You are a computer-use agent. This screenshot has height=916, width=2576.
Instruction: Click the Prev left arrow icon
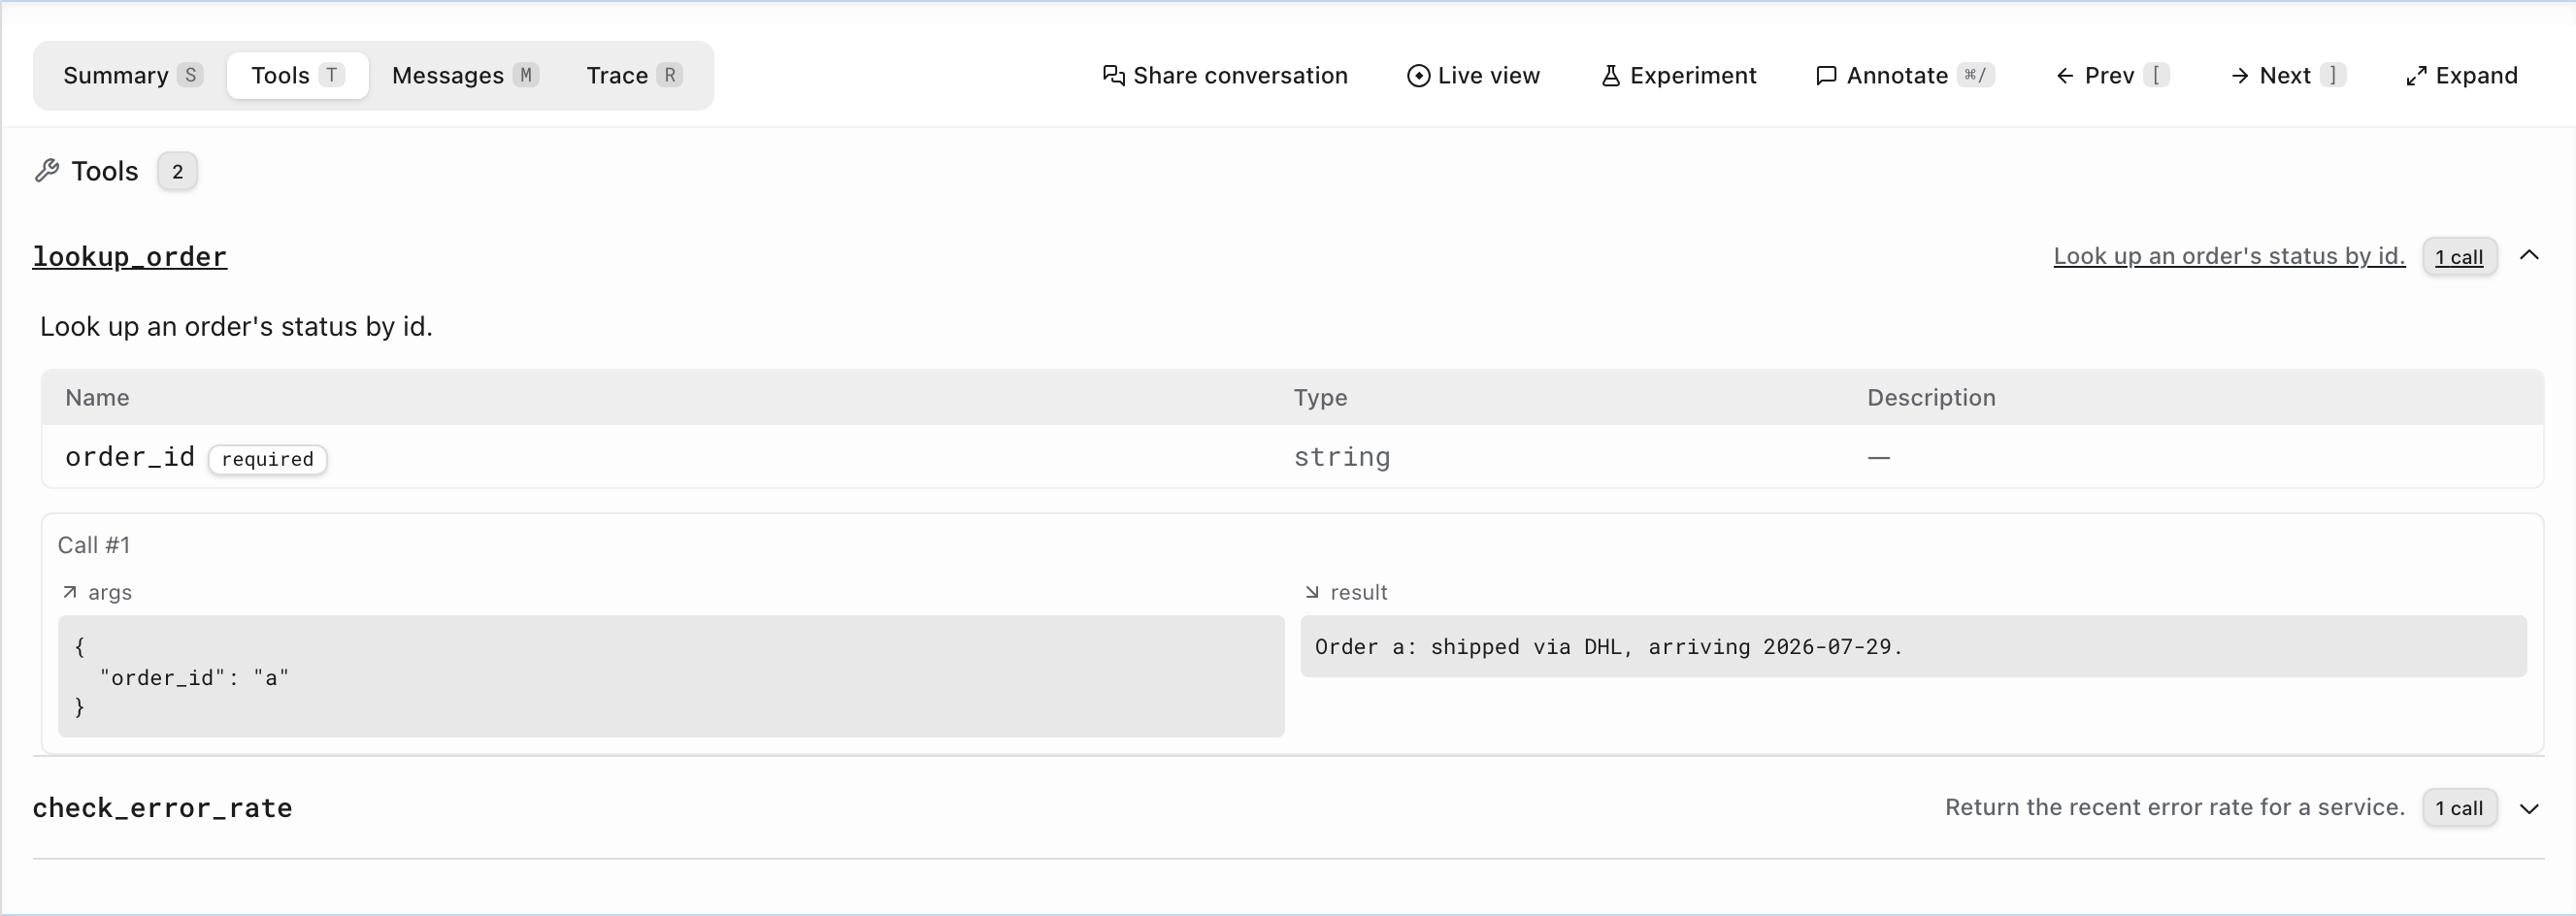(2065, 76)
